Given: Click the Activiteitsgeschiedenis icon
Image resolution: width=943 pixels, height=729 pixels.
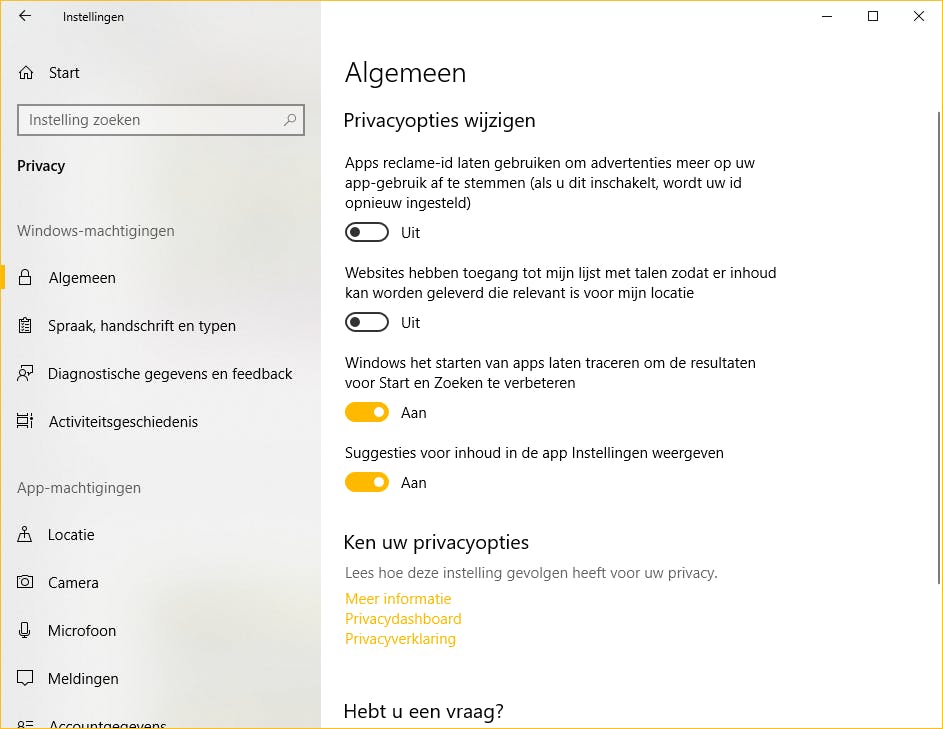Looking at the screenshot, I should click(26, 422).
